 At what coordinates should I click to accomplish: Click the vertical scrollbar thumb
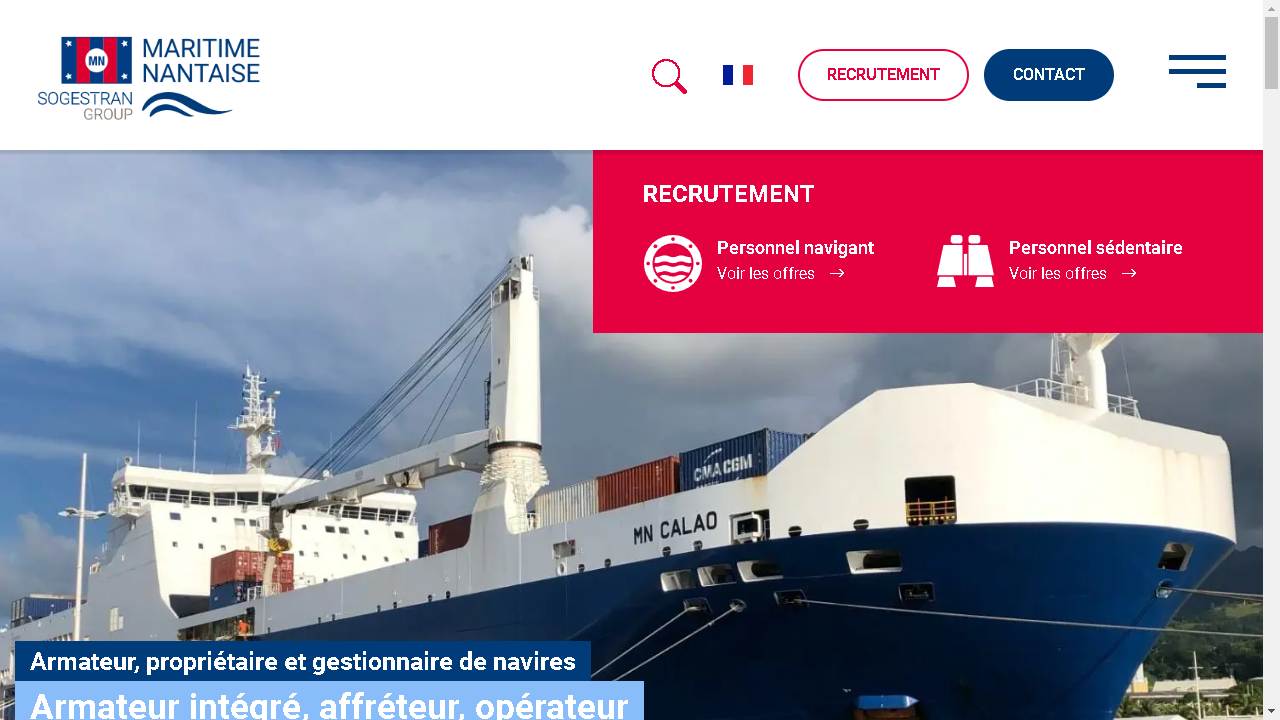click(1271, 53)
